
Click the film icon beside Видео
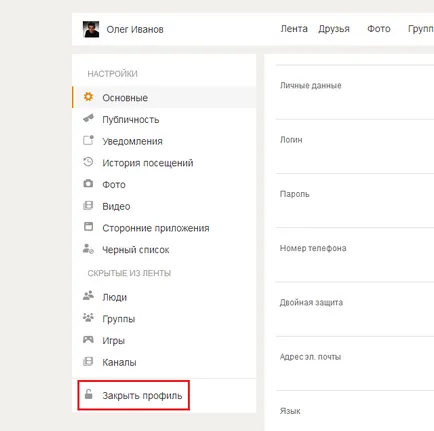click(88, 205)
